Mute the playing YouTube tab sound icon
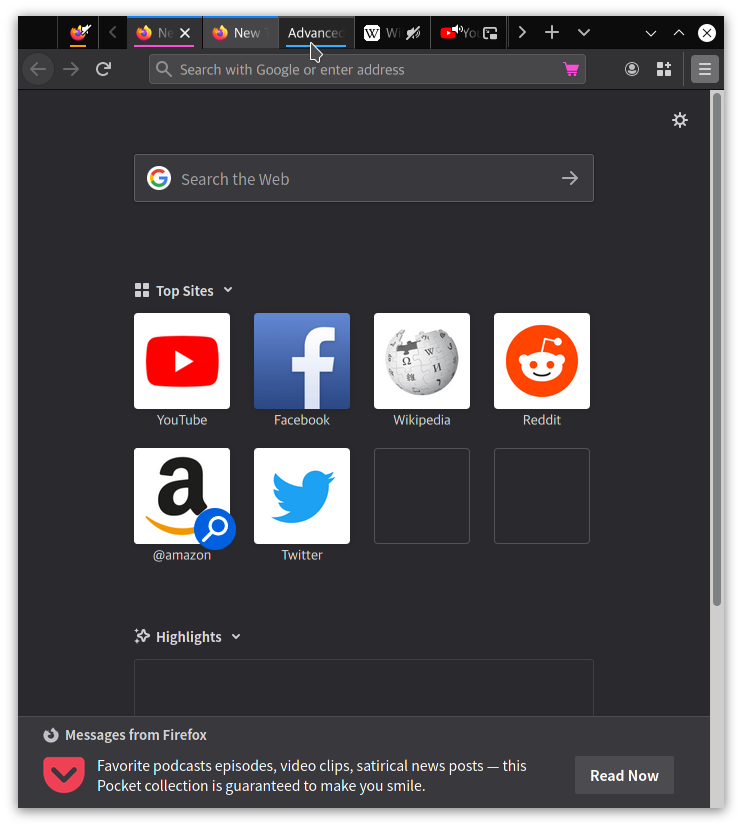 coord(457,29)
